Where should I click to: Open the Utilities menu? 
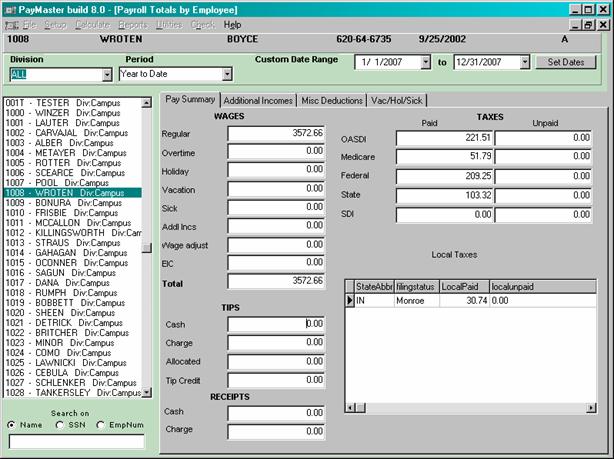169,25
